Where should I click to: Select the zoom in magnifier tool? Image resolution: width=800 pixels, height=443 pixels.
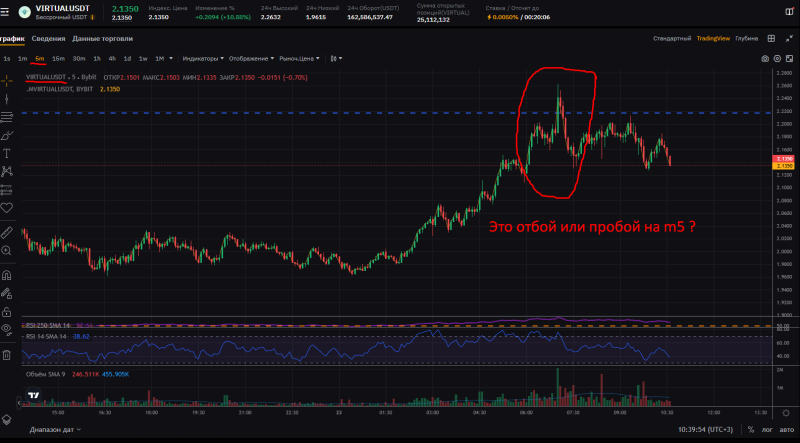click(x=7, y=251)
